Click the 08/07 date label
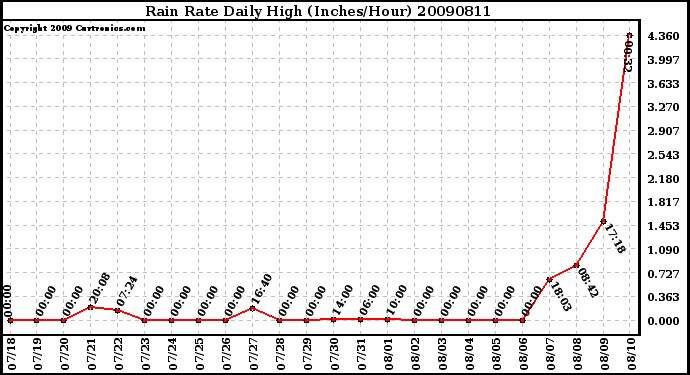Image resolution: width=690 pixels, height=375 pixels. coord(551,354)
